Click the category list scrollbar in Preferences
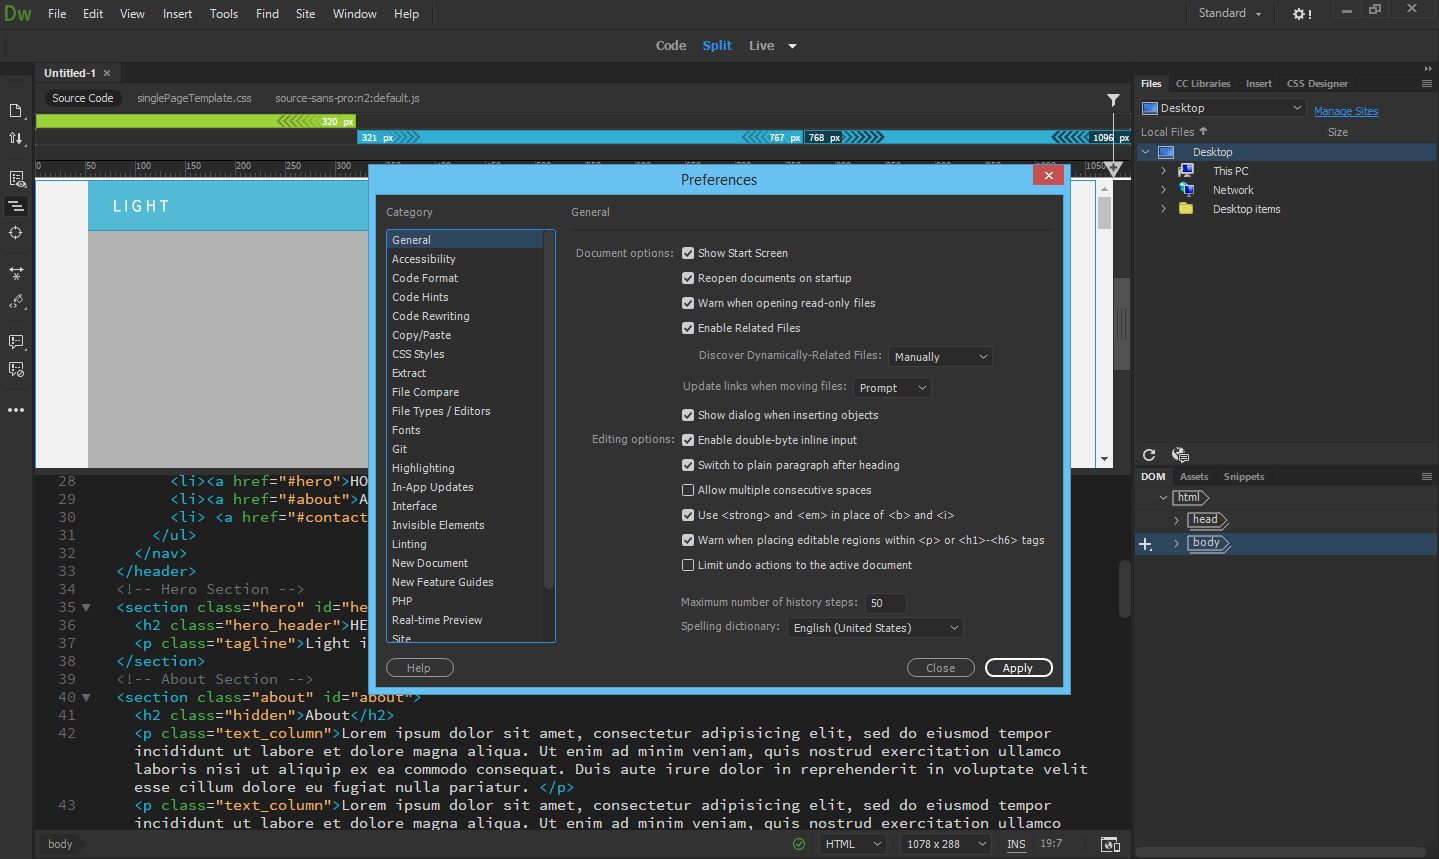 (x=548, y=410)
